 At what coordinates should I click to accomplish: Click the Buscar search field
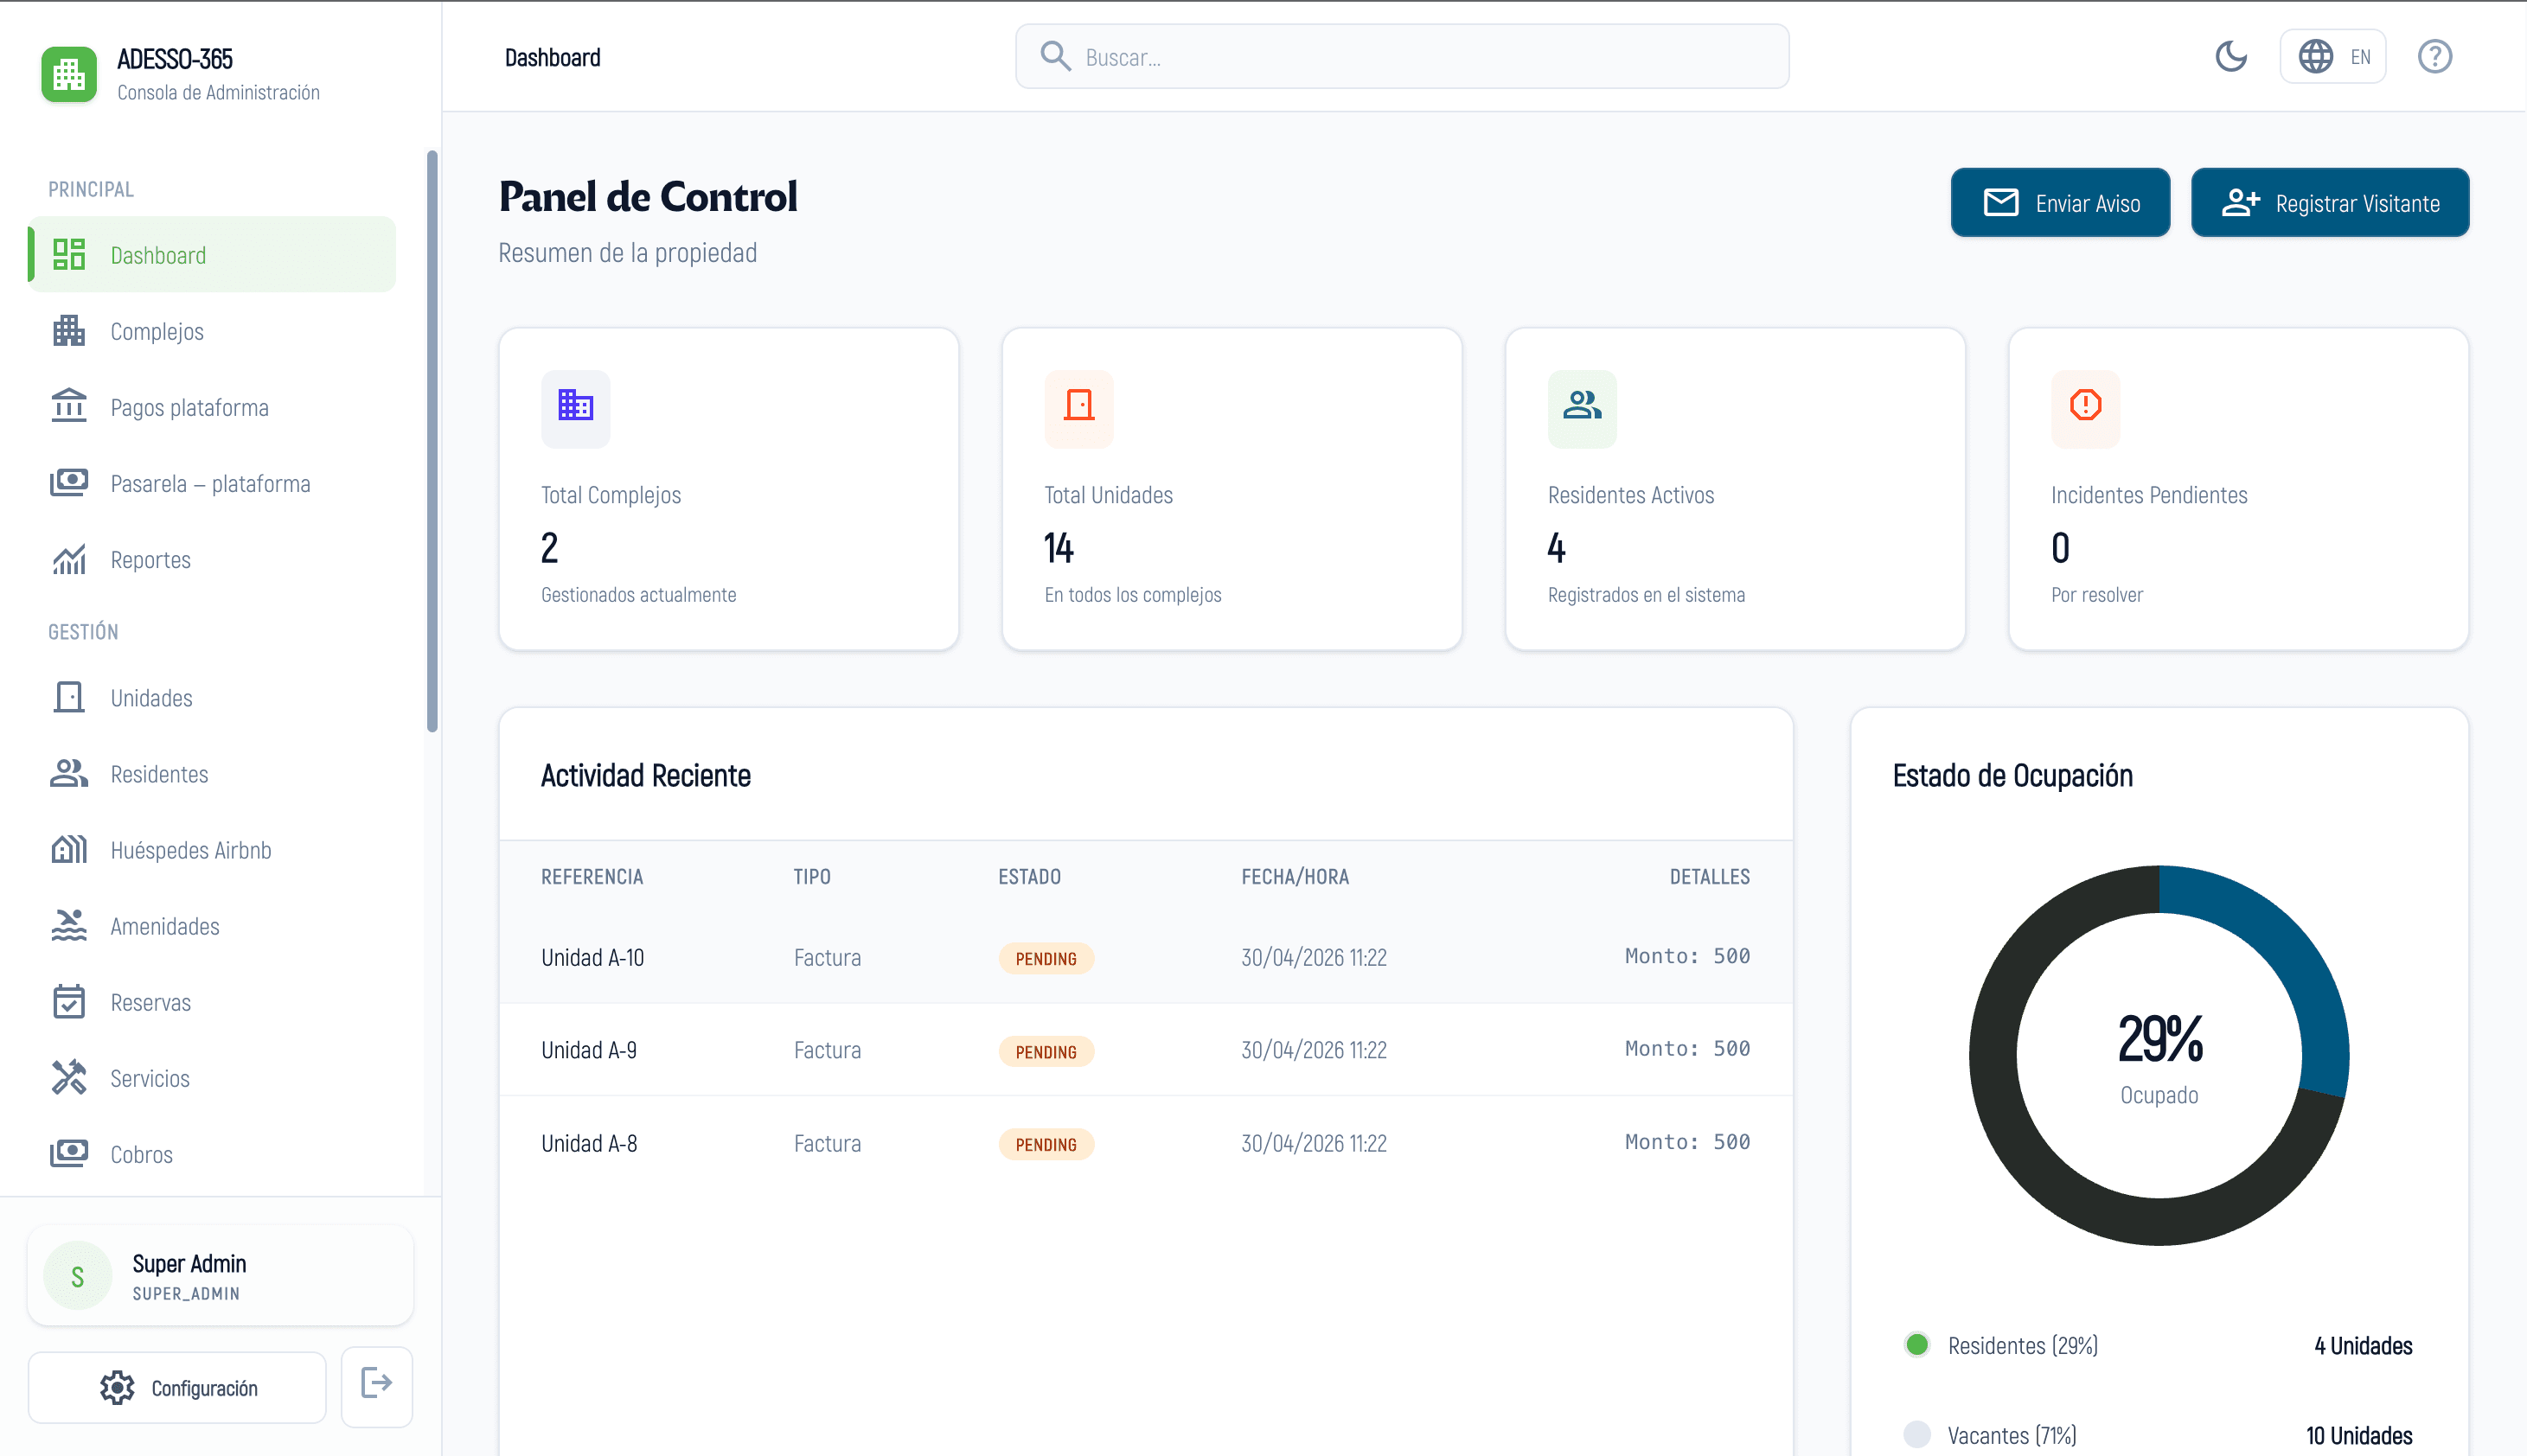pyautogui.click(x=1402, y=57)
